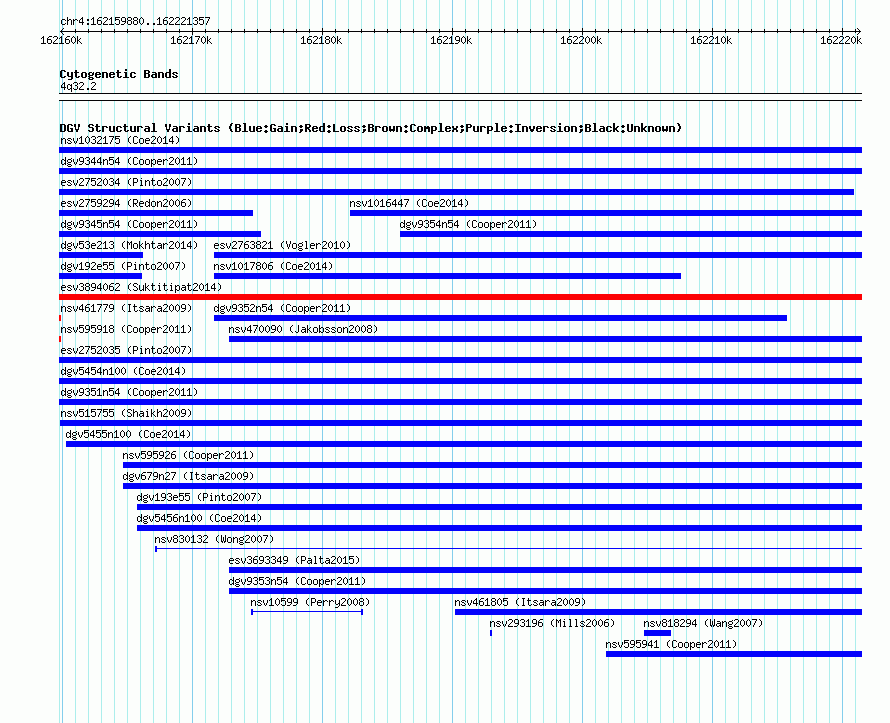Click dgv9345n54 (Cooper2011) label
The width and height of the screenshot is (890, 723).
(x=129, y=224)
